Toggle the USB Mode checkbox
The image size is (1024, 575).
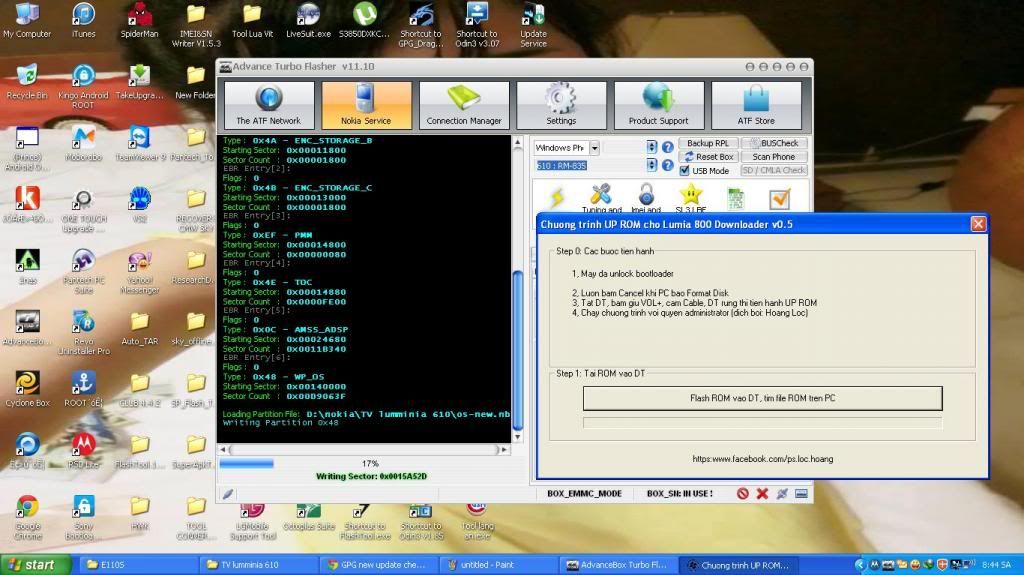684,171
